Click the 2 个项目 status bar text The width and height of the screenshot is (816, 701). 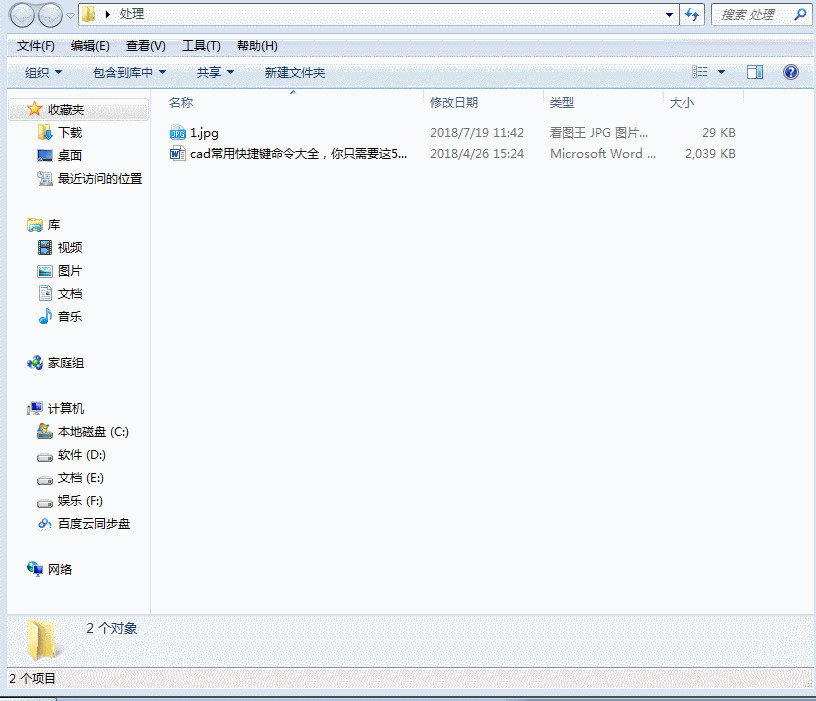tap(32, 679)
